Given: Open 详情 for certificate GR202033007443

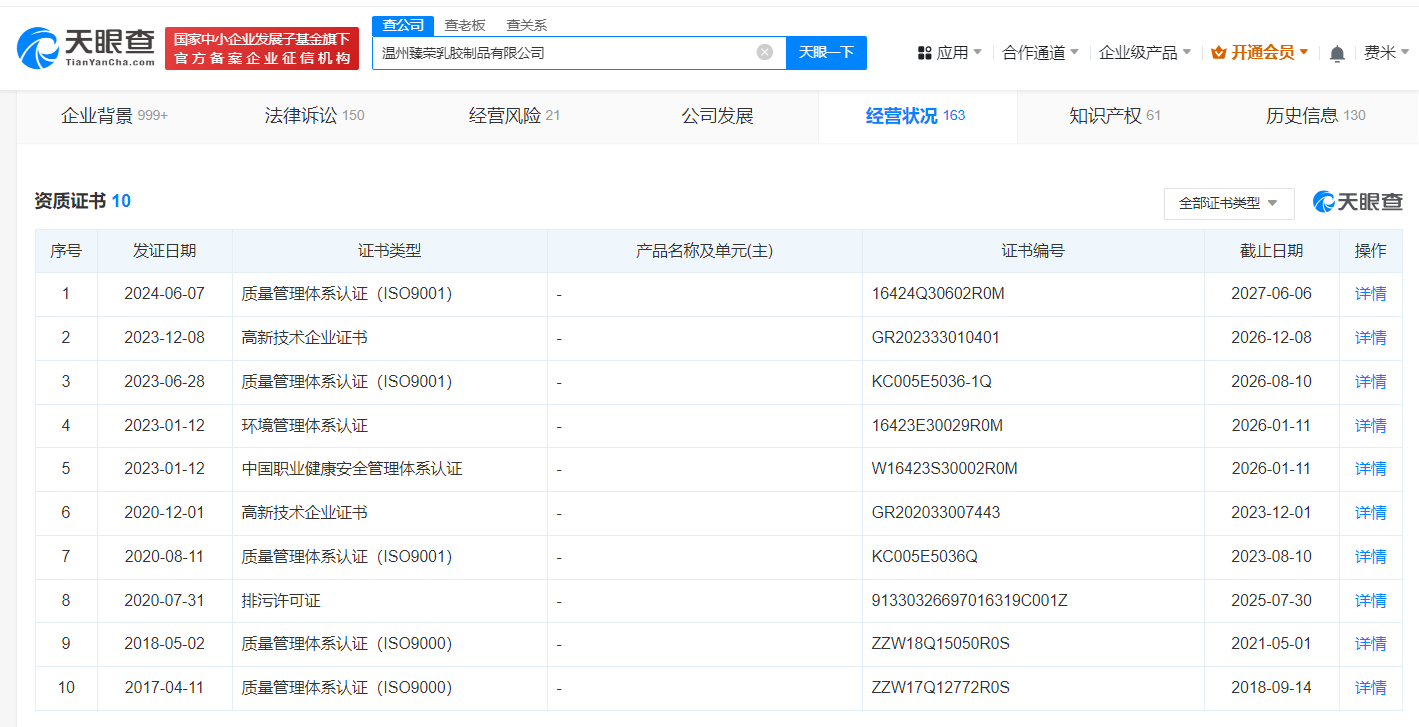Looking at the screenshot, I should pyautogui.click(x=1370, y=513).
